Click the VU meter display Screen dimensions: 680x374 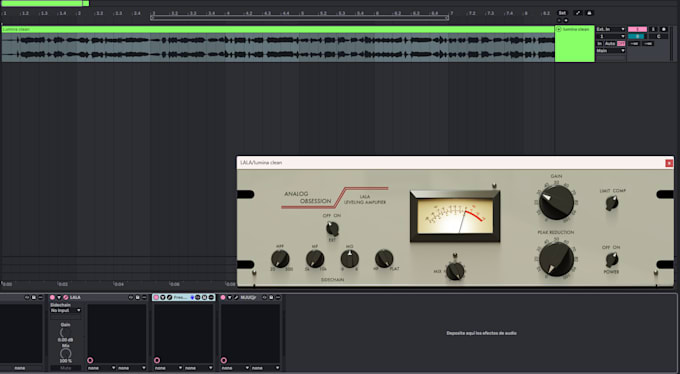(455, 216)
